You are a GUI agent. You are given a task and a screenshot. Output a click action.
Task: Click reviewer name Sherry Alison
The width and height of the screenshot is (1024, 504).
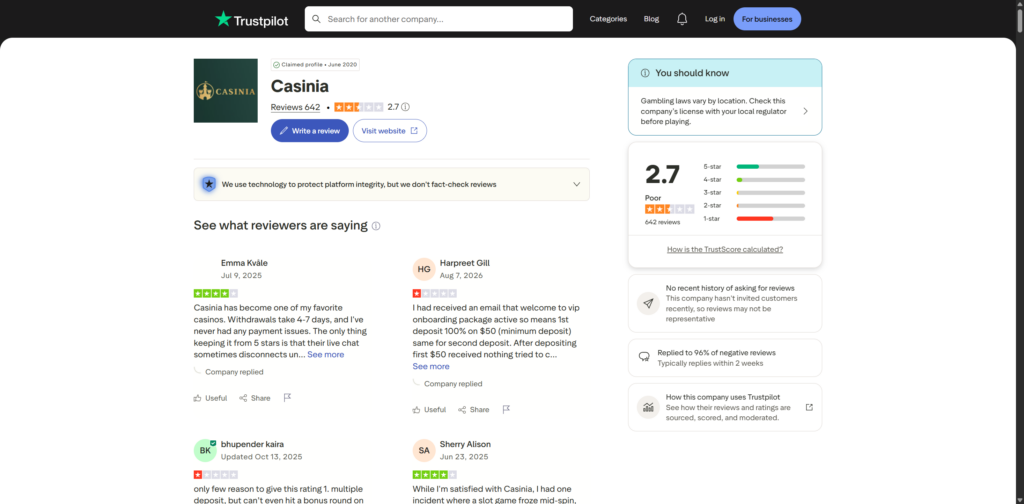466,444
